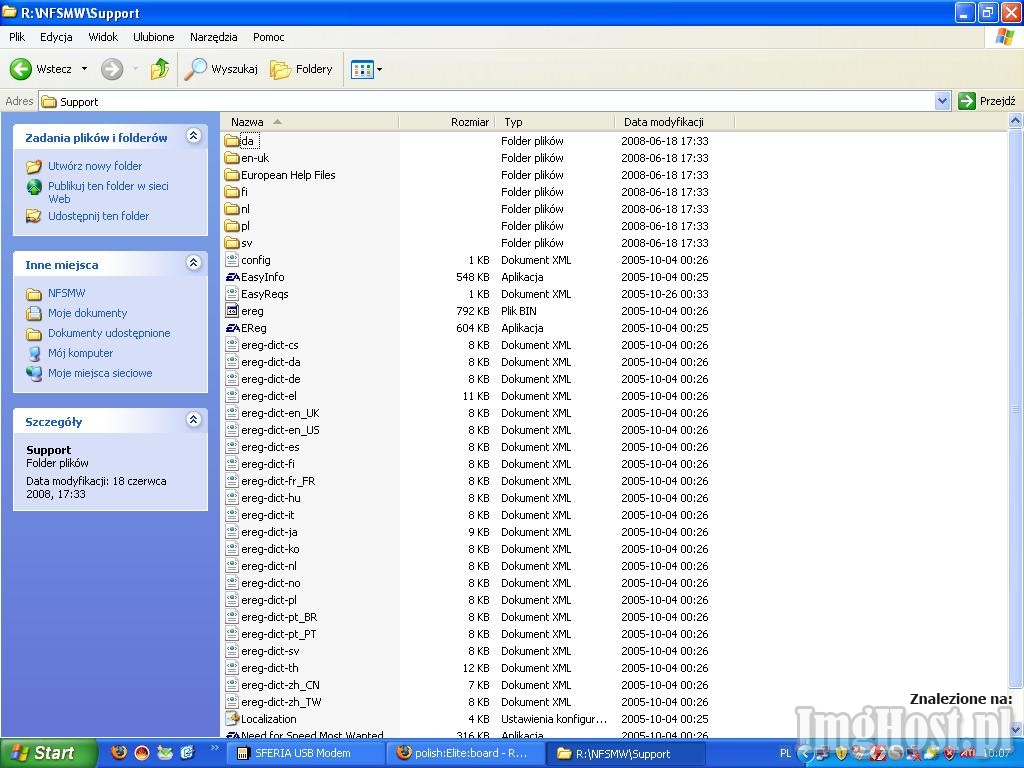The width and height of the screenshot is (1024, 768).
Task: Open Moje dokumenty link
Action: coord(88,313)
